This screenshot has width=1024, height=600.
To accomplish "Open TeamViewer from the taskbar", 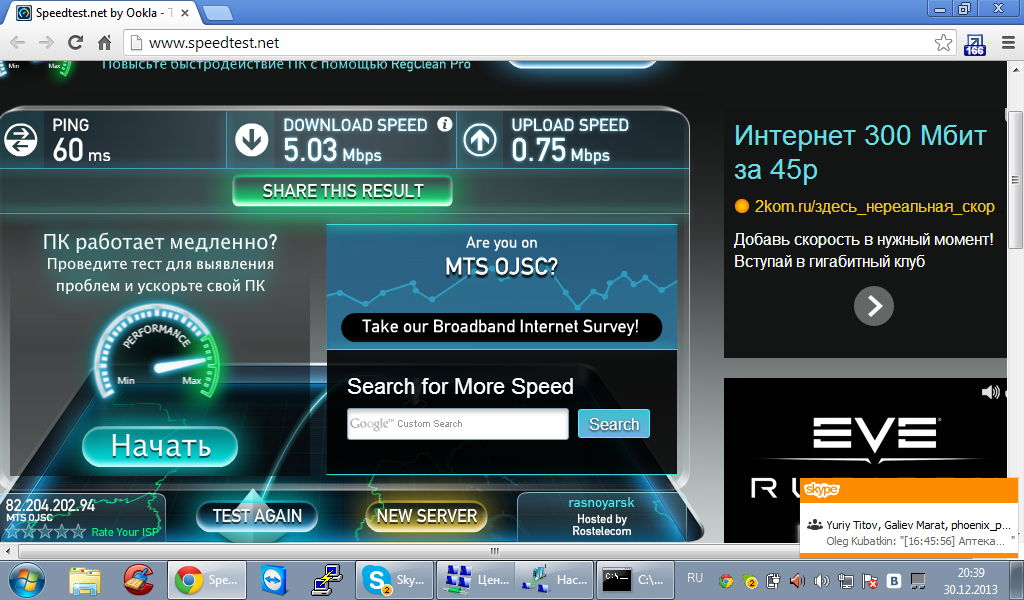I will click(x=274, y=580).
